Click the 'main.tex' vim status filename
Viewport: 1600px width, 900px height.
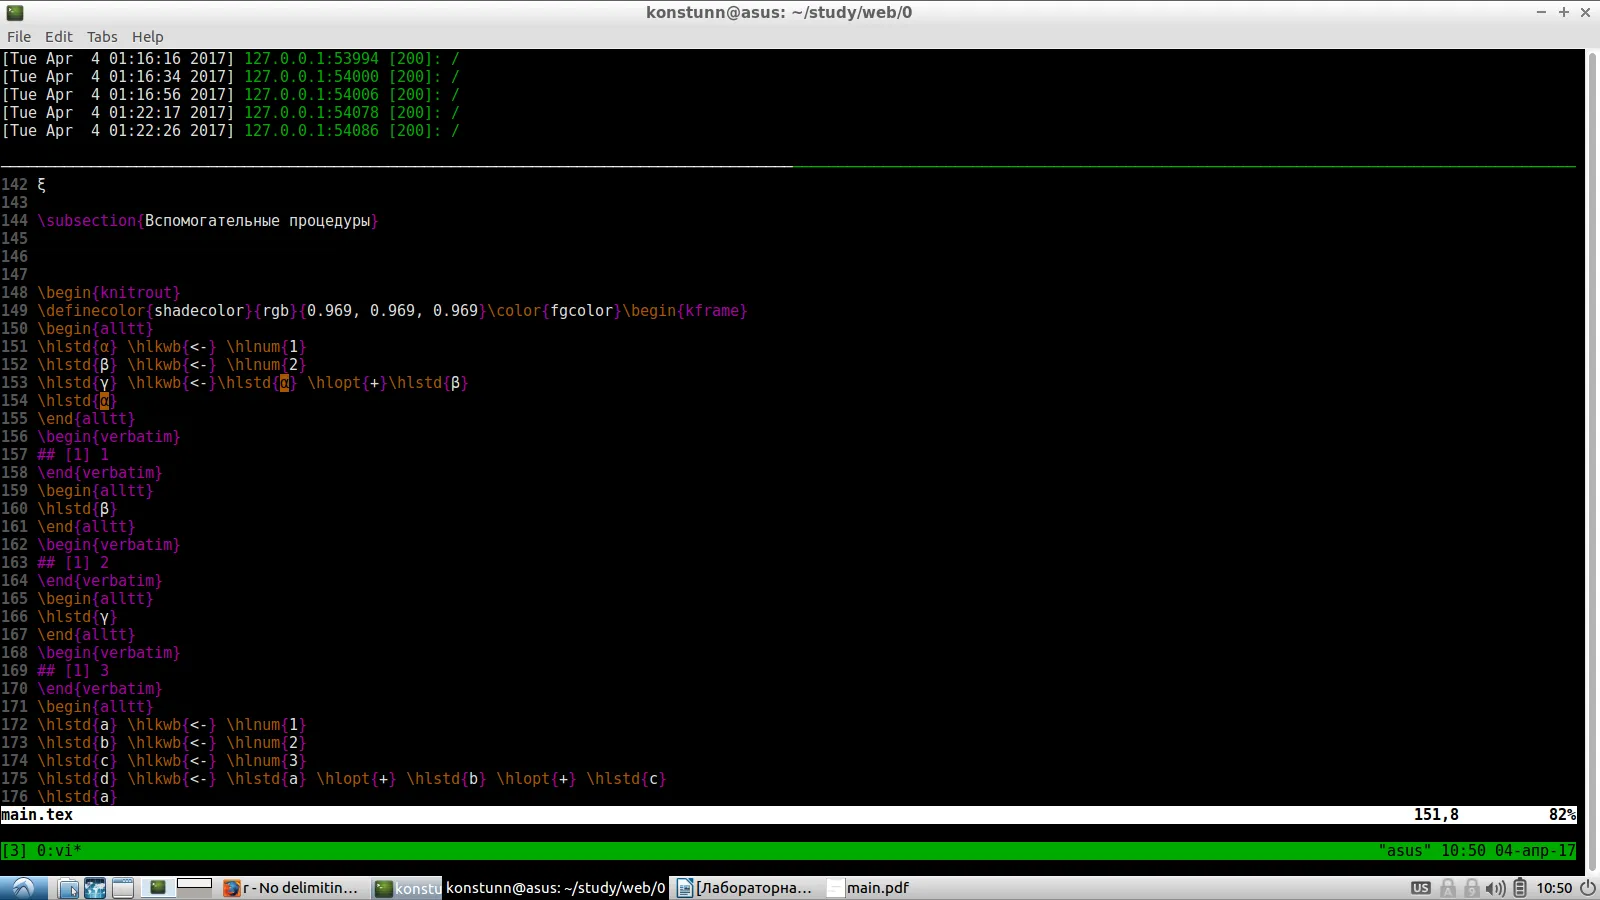coord(37,815)
